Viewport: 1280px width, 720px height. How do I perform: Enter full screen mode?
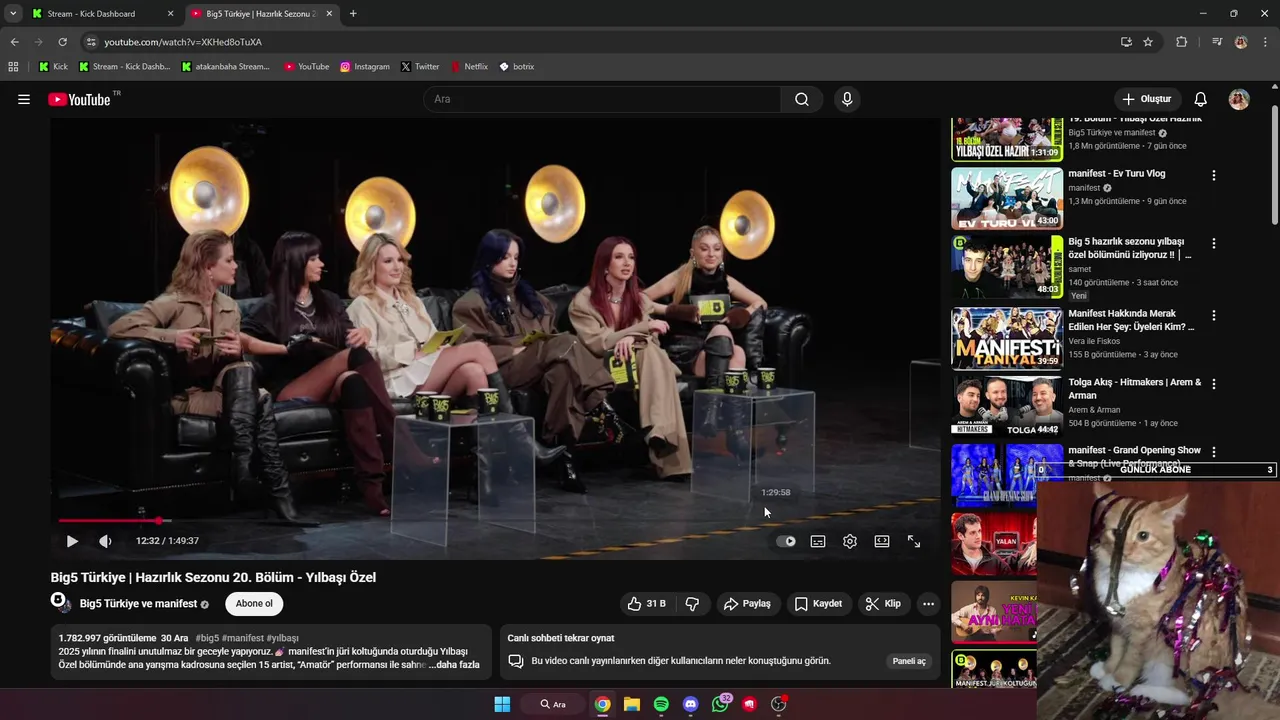[x=914, y=541]
